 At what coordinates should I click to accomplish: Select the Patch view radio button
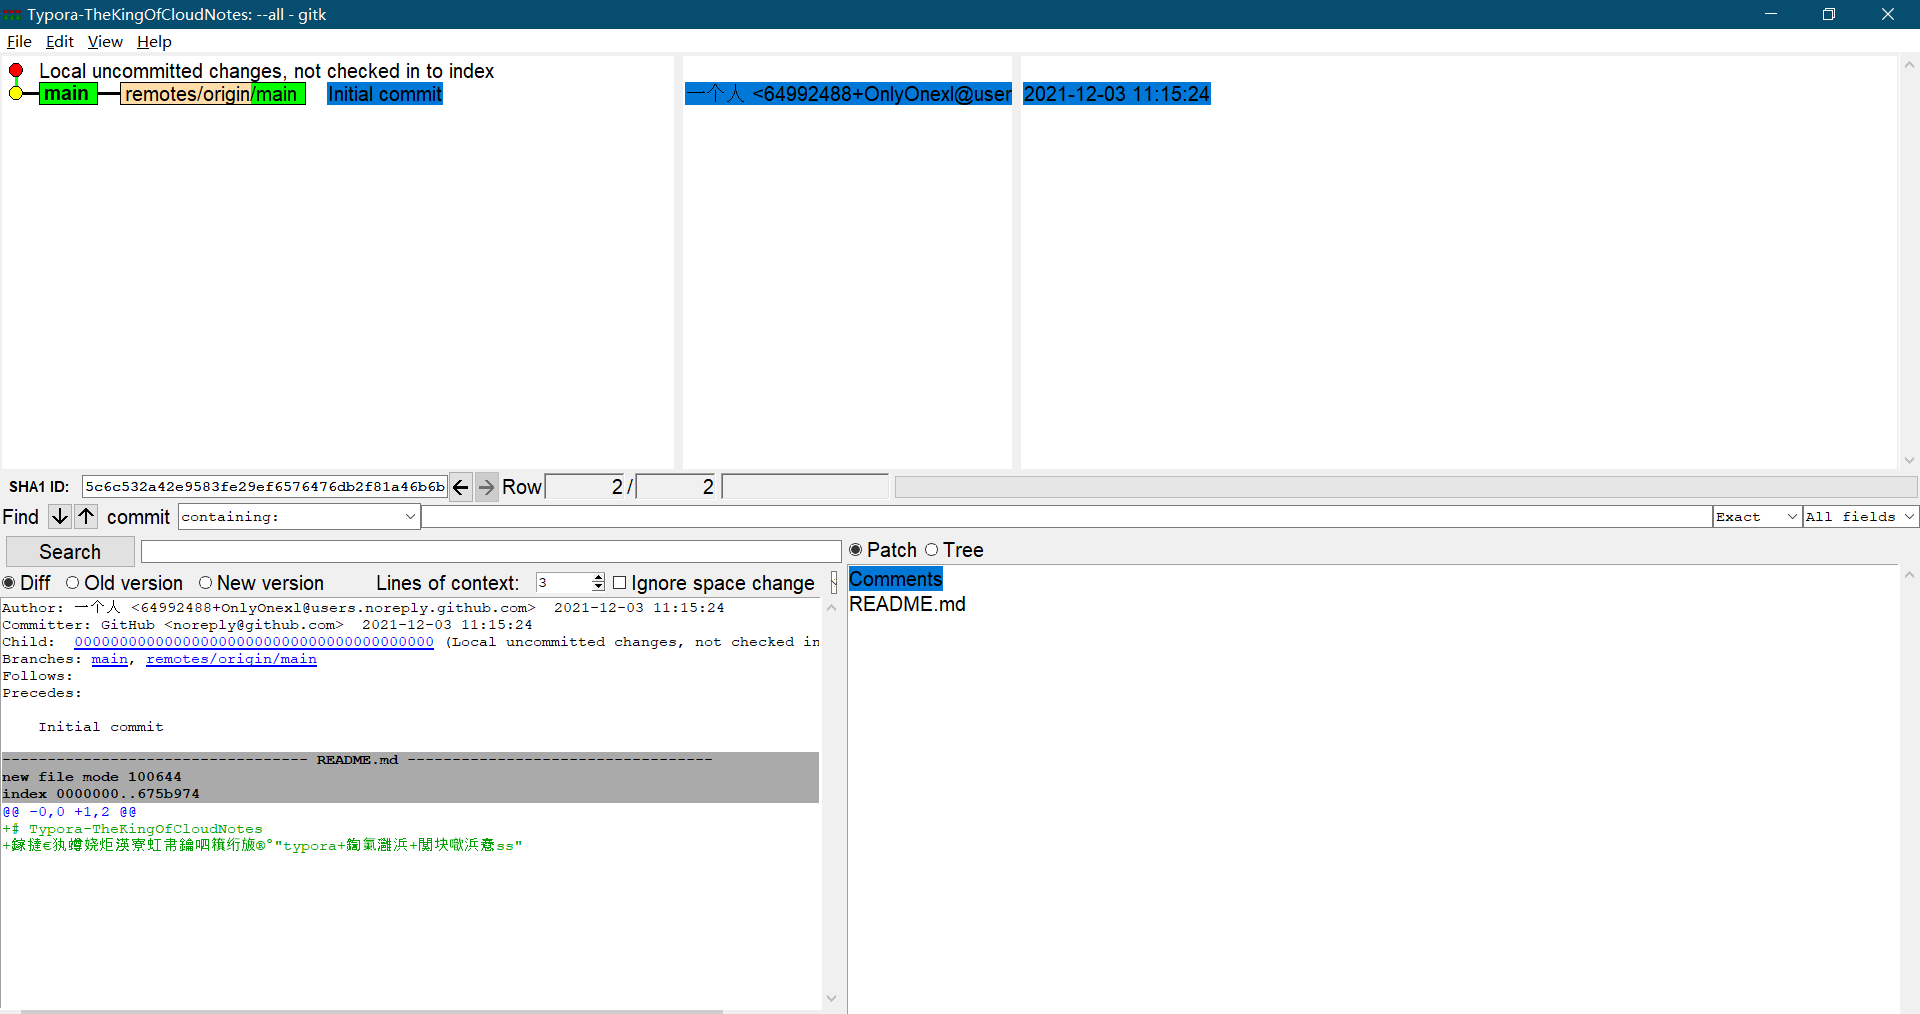(x=856, y=550)
